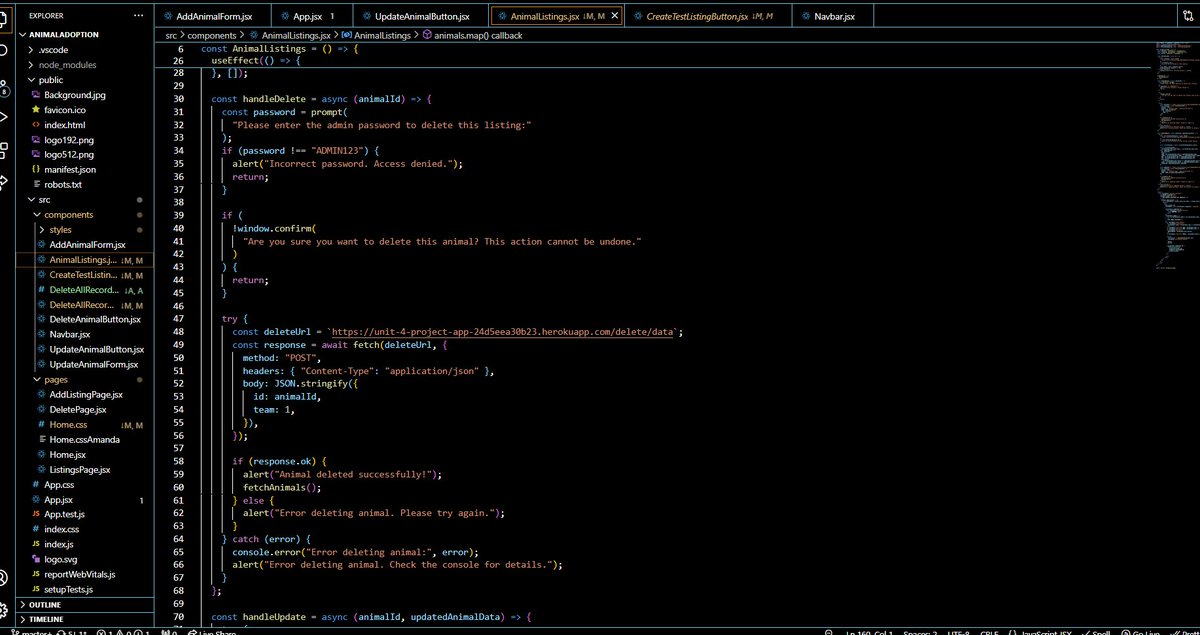
Task: Expand the styles folder
Action: click(41, 230)
